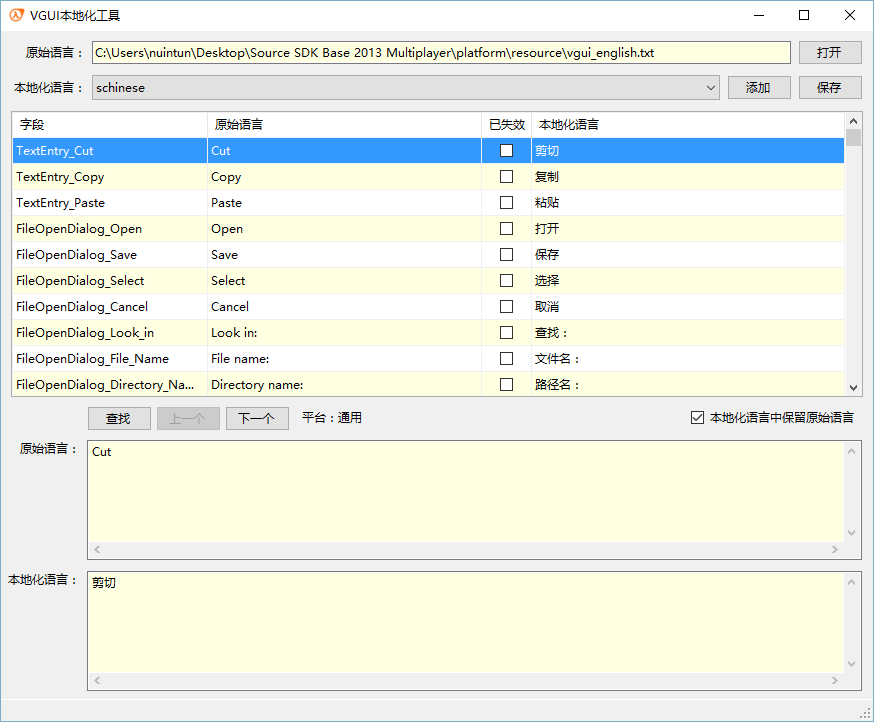Click the table vertical scrollbar thumb
Image resolution: width=874 pixels, height=722 pixels.
tap(853, 137)
